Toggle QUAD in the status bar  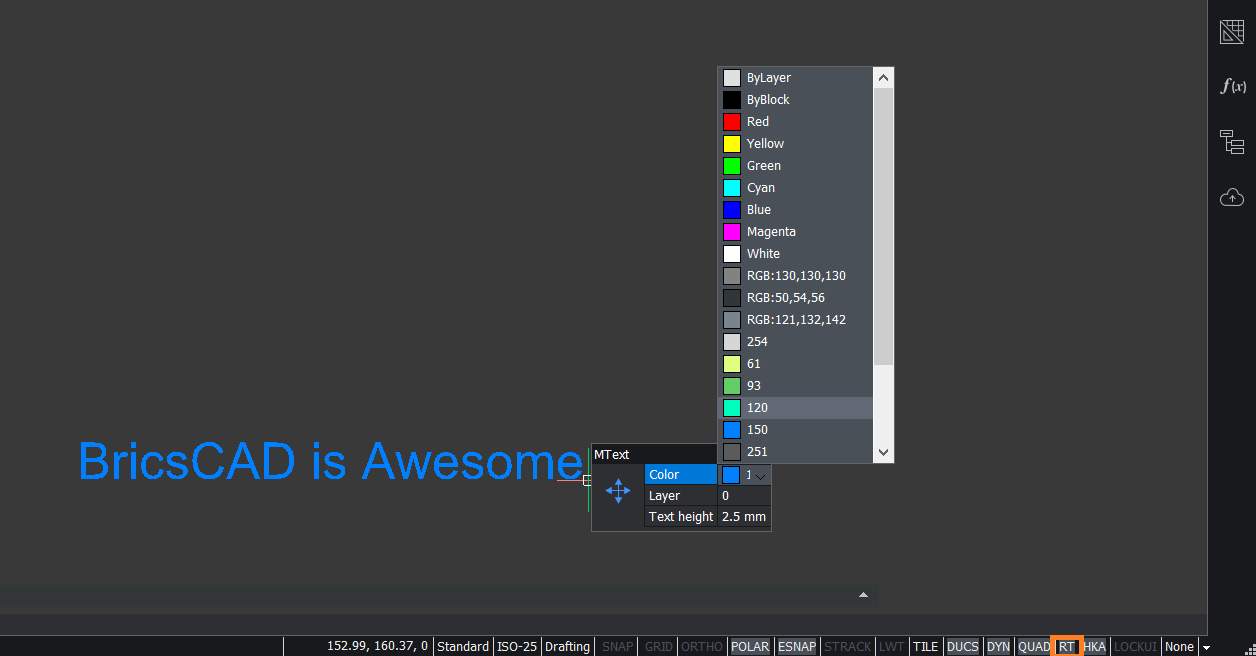coord(1034,647)
